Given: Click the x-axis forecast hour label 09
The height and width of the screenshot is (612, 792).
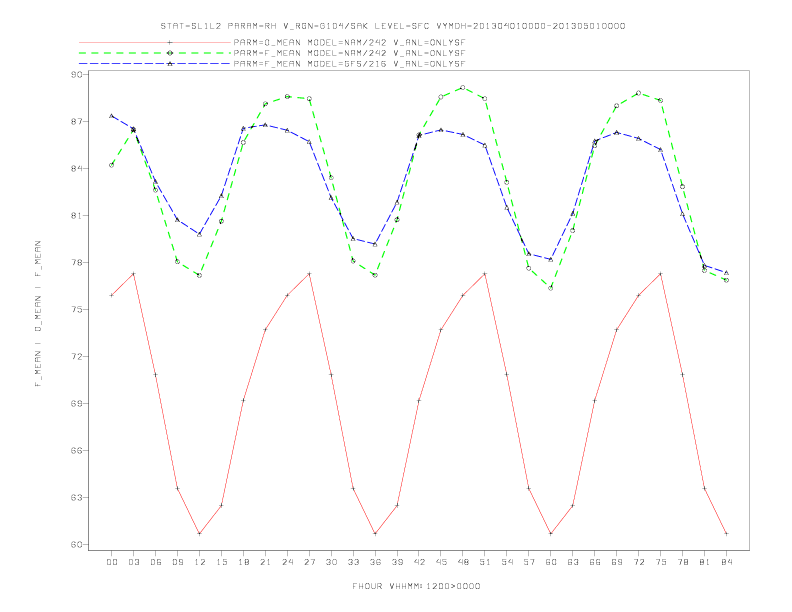Looking at the screenshot, I should point(177,562).
